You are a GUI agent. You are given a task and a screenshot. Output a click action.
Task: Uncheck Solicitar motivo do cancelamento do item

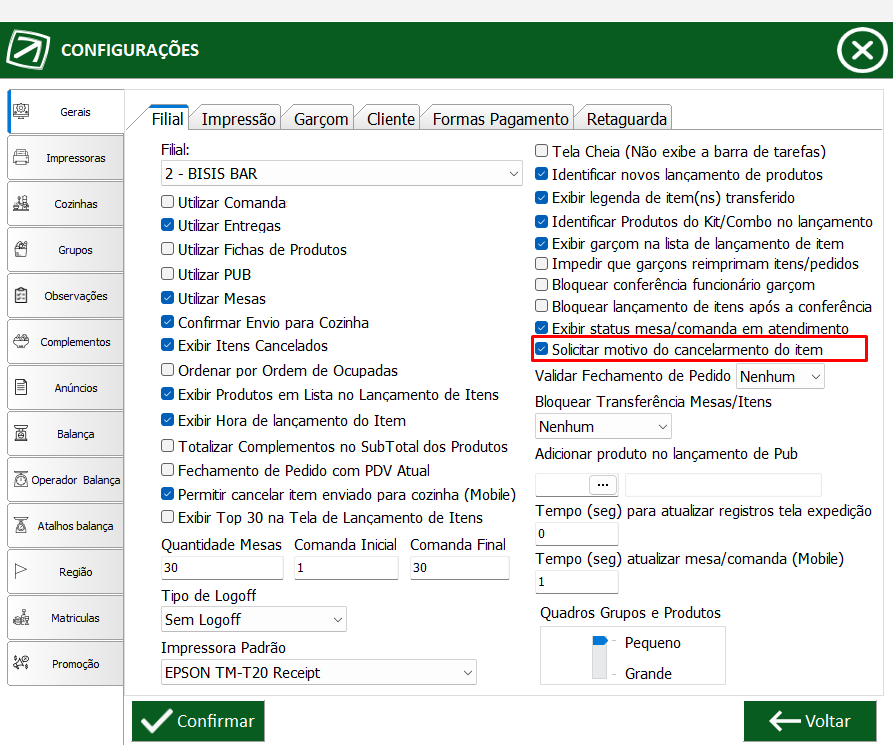pos(542,348)
